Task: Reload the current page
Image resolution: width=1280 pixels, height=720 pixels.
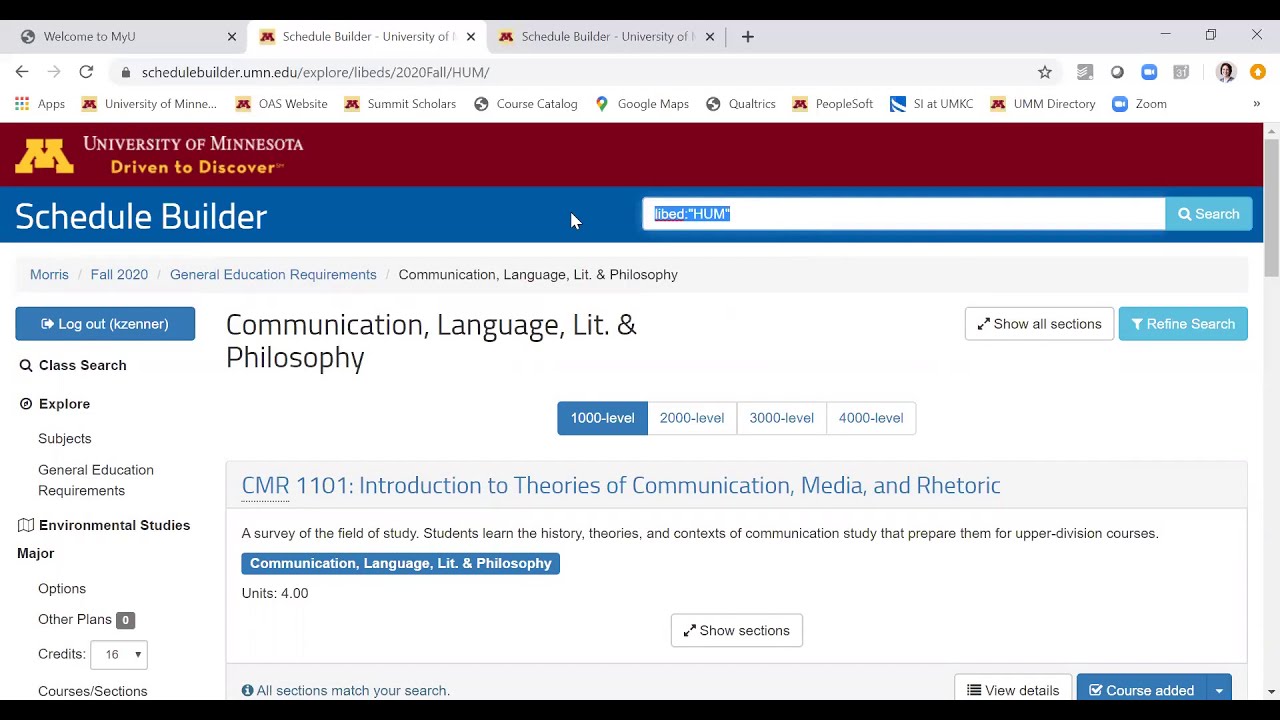Action: [86, 72]
